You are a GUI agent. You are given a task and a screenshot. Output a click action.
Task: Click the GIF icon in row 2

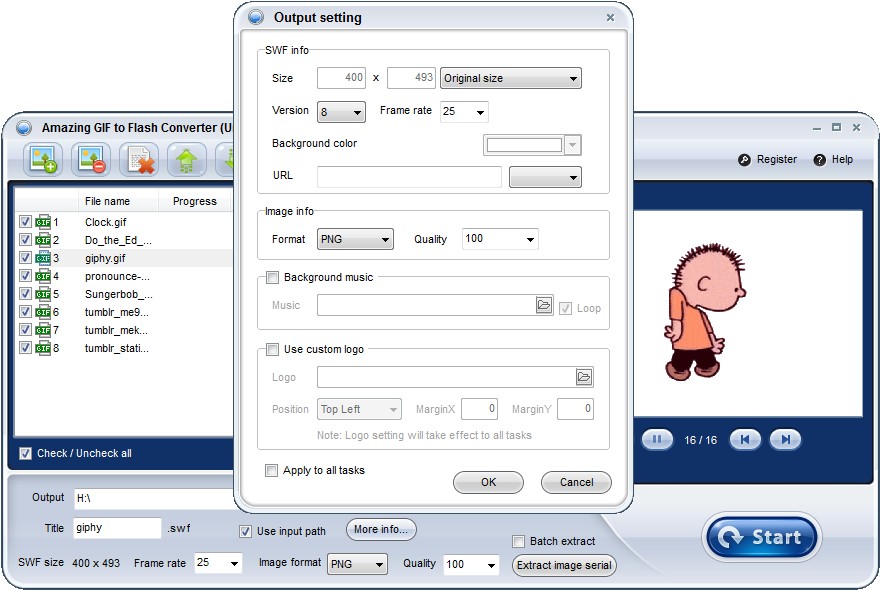pos(43,240)
